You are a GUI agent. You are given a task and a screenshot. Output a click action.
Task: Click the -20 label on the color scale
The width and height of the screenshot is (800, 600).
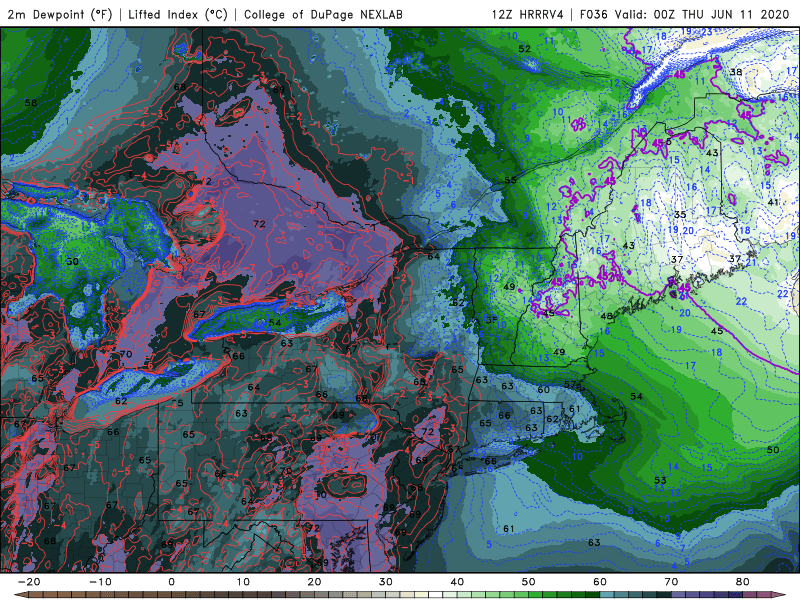29,582
